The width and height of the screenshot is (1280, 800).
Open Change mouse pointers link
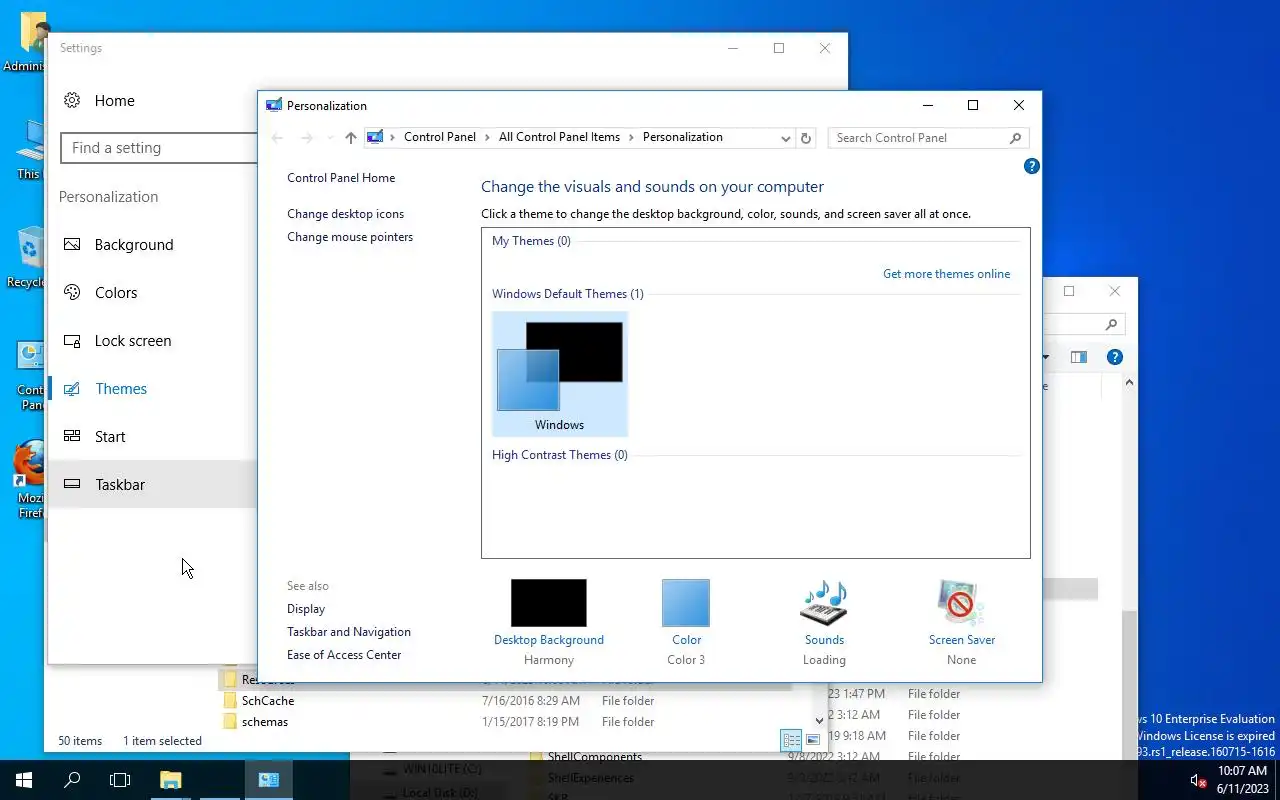point(350,237)
